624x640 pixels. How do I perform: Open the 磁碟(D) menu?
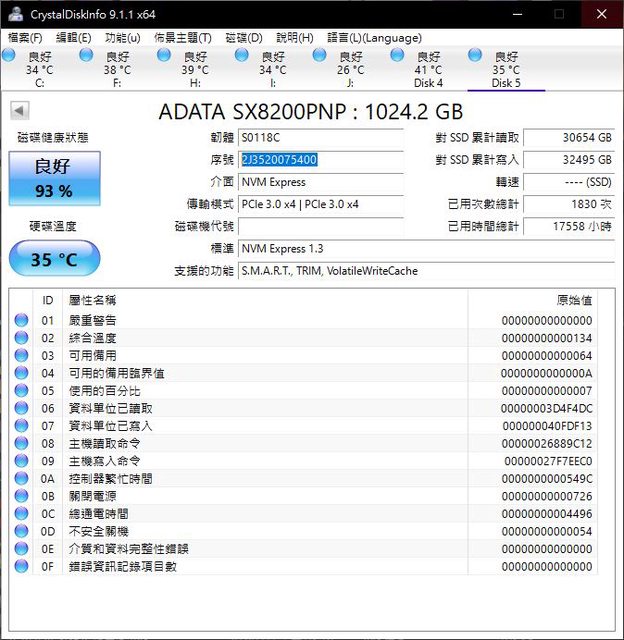pyautogui.click(x=244, y=38)
